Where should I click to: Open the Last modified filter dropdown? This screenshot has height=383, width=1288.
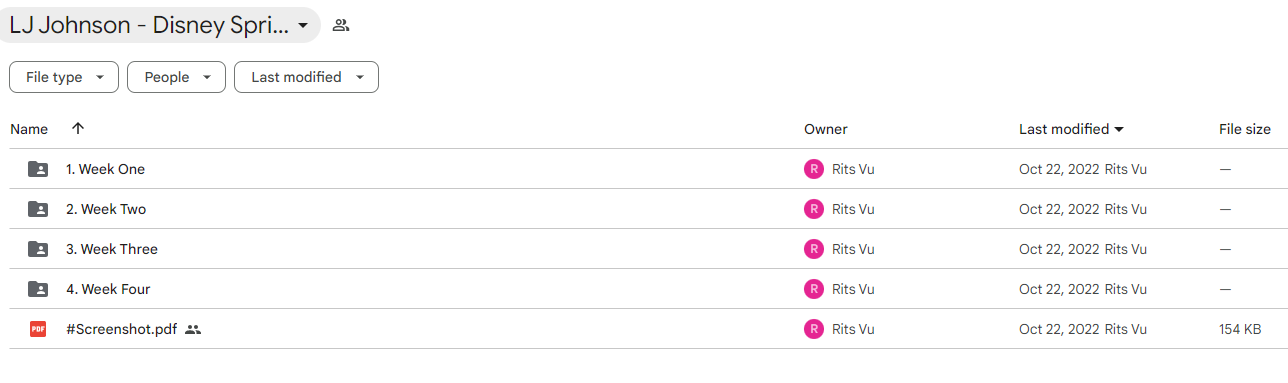(x=306, y=77)
